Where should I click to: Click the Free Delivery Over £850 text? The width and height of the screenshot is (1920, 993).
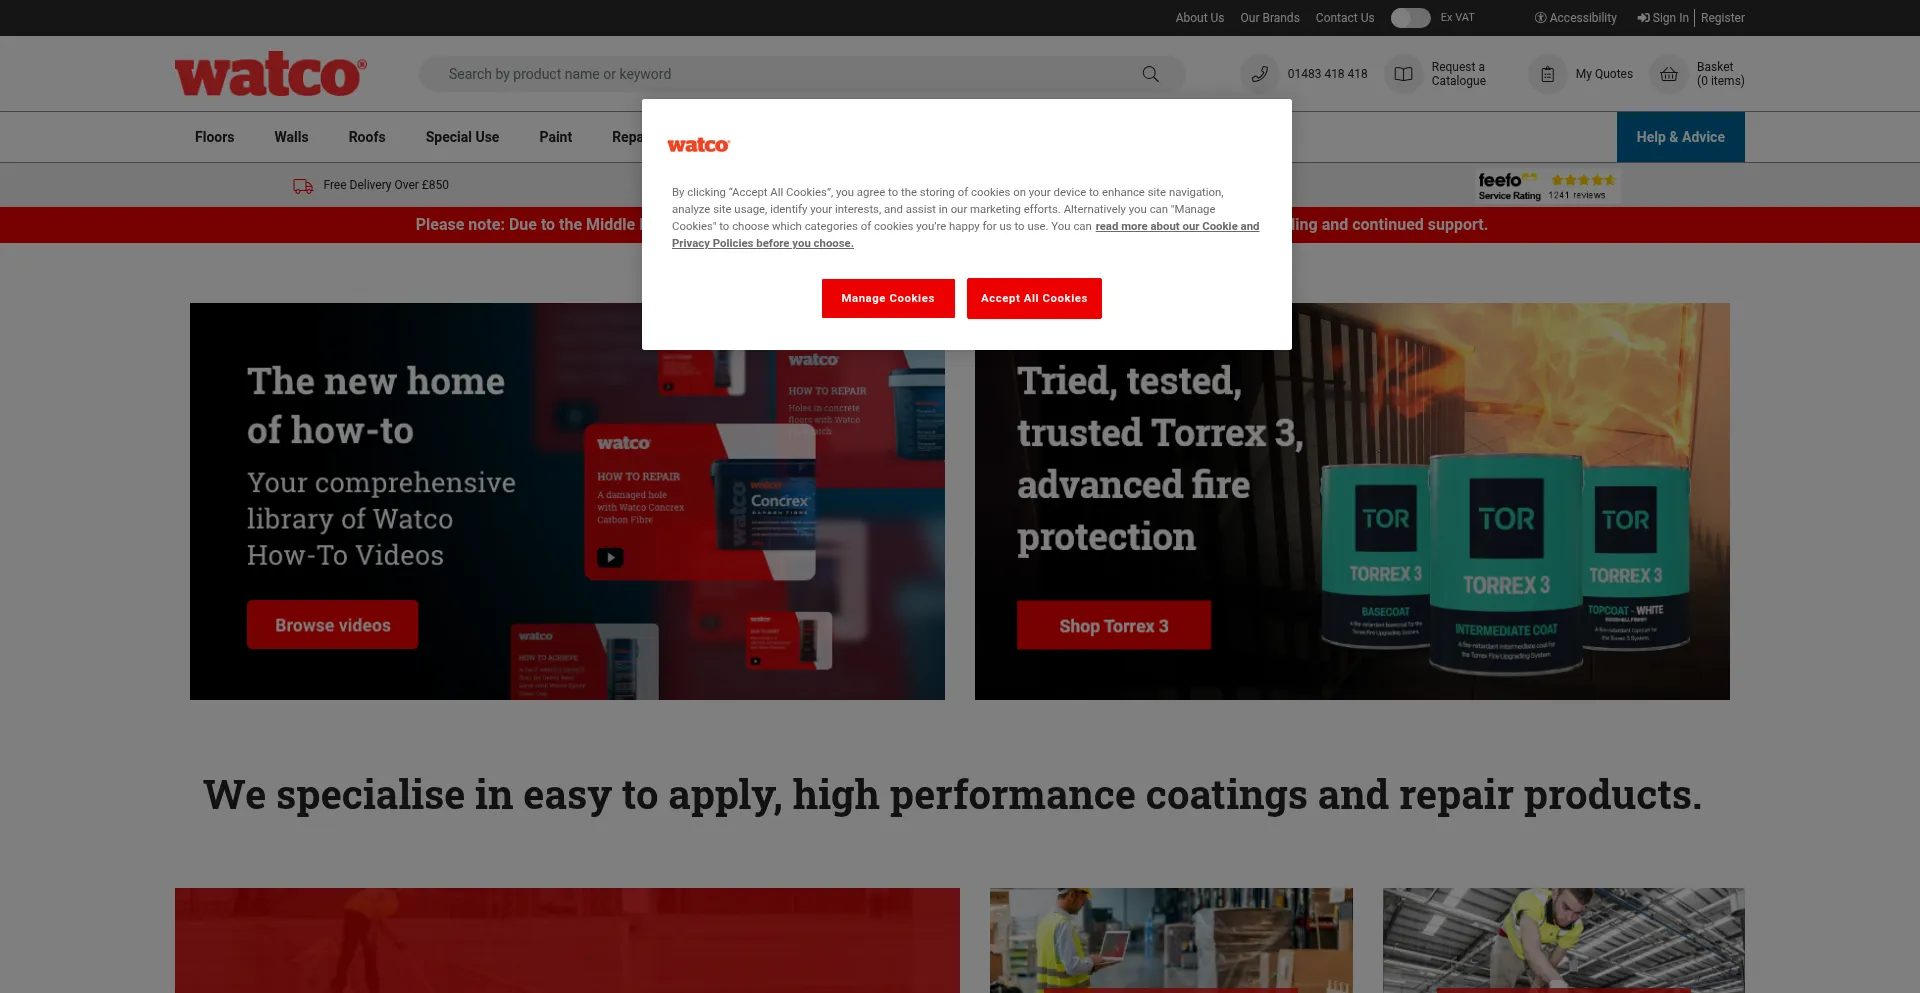coord(386,185)
